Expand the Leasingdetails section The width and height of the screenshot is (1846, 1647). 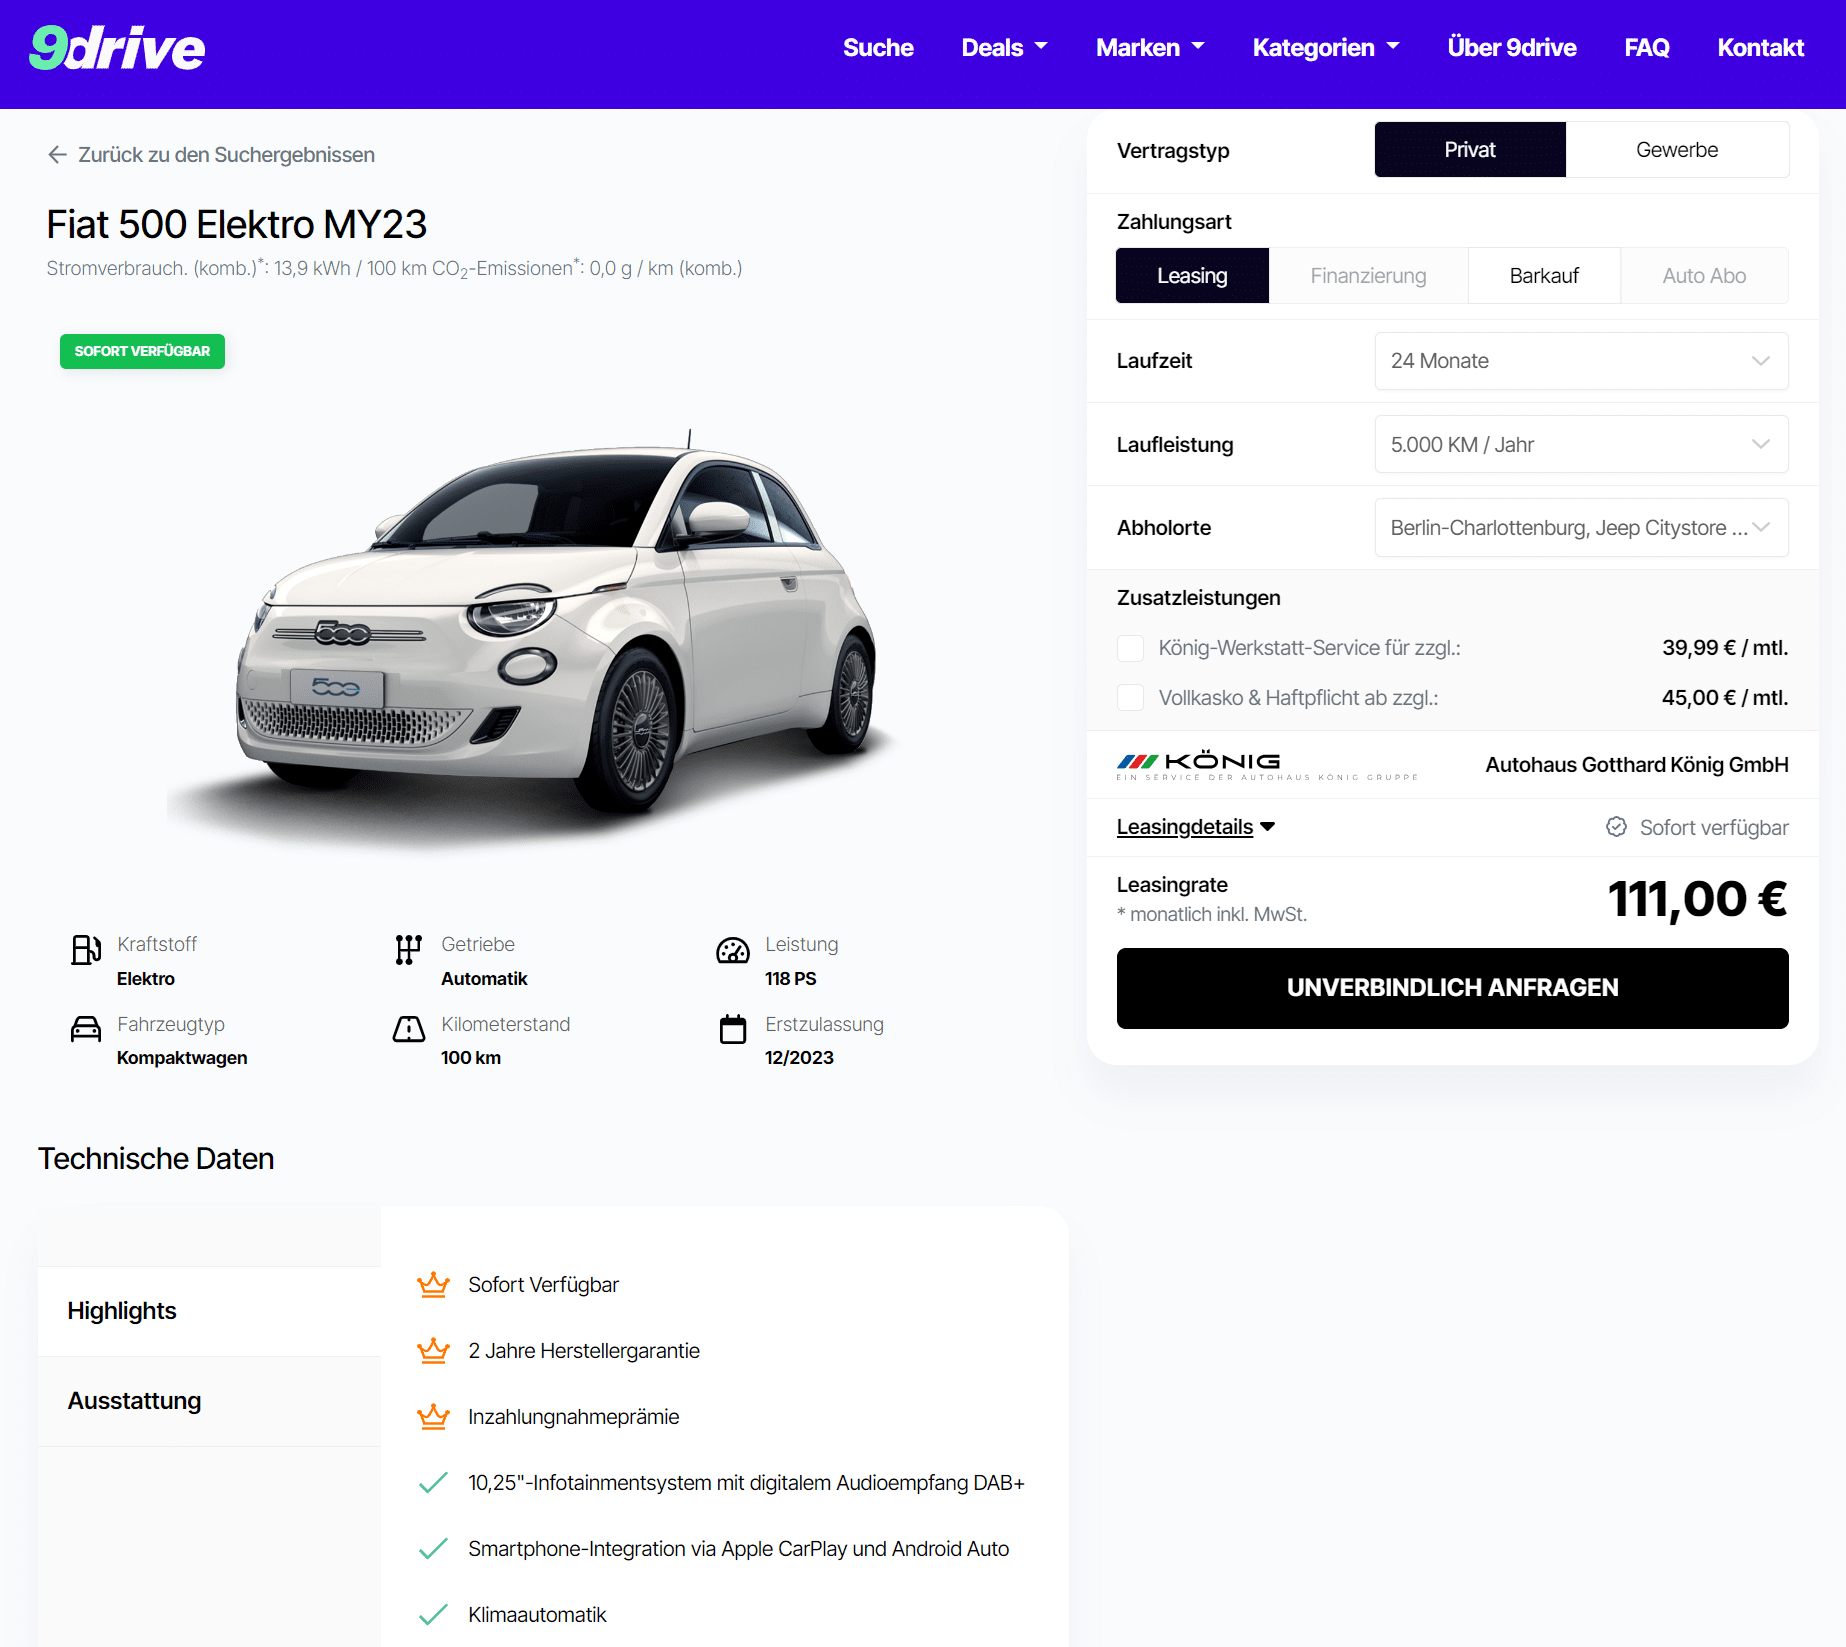coord(1195,827)
